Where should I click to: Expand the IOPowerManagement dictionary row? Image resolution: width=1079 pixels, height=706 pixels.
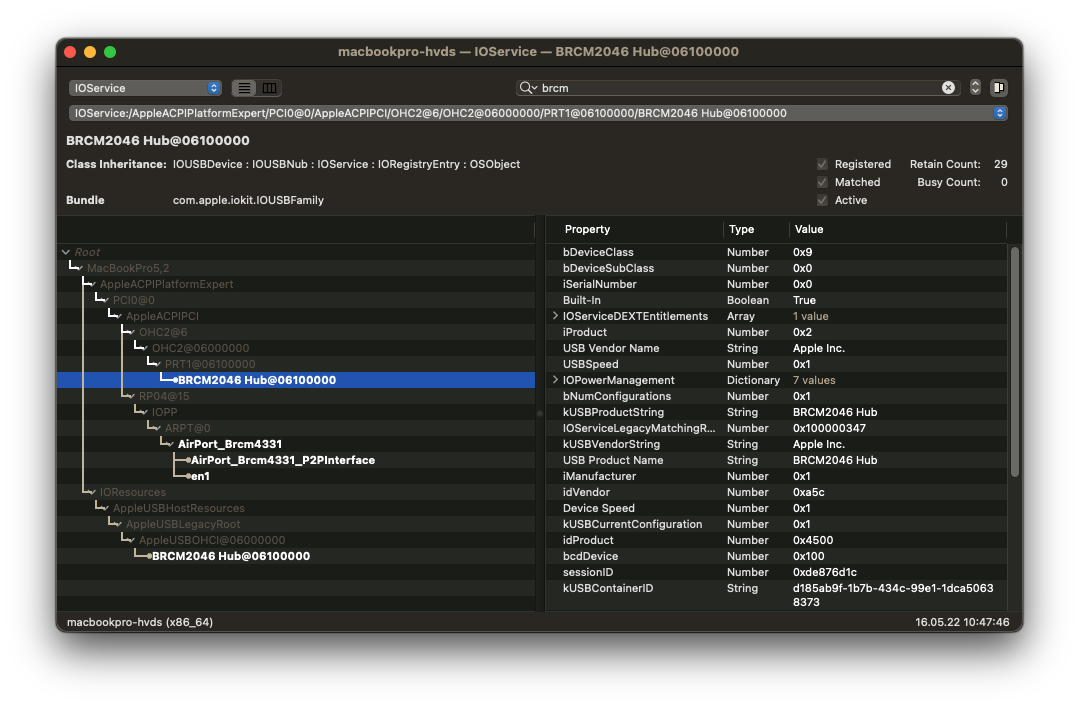pyautogui.click(x=555, y=380)
